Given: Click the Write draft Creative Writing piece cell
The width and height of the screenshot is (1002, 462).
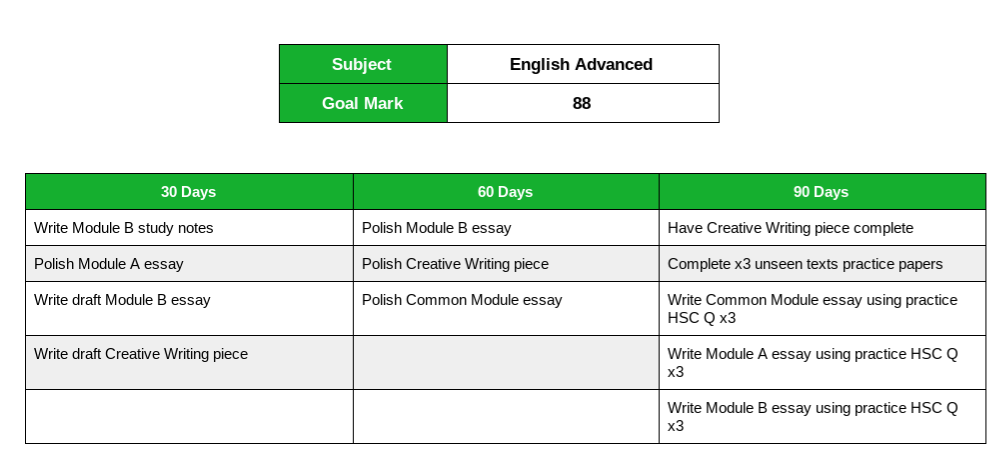Looking at the screenshot, I should coord(141,354).
